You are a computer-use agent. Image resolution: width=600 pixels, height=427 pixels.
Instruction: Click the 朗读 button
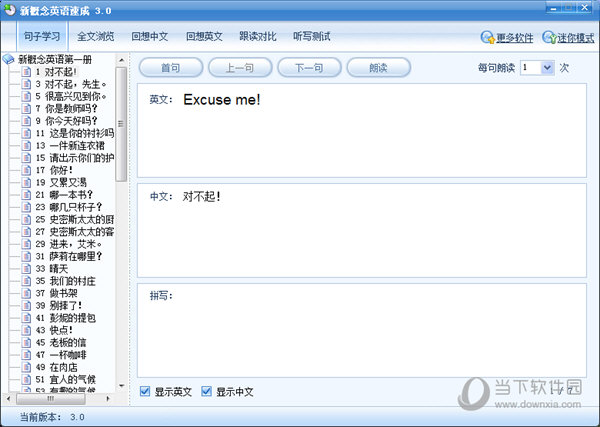(378, 68)
